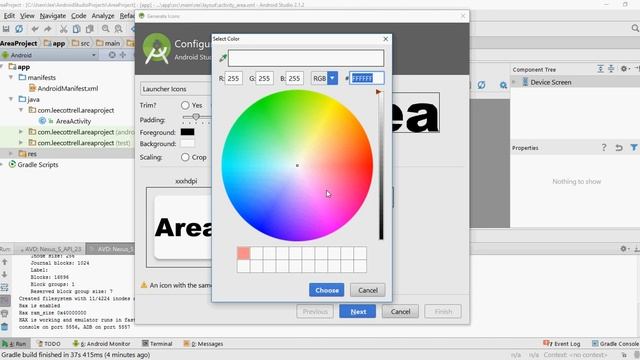
Task: Expand the res folder
Action: [x=11, y=154]
